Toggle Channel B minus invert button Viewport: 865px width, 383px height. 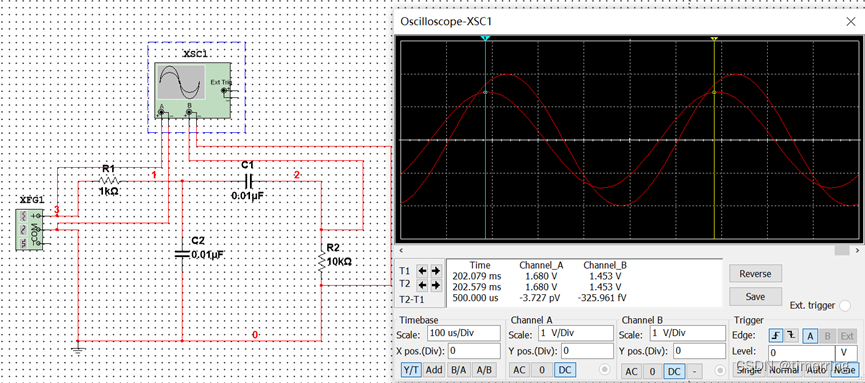(695, 371)
